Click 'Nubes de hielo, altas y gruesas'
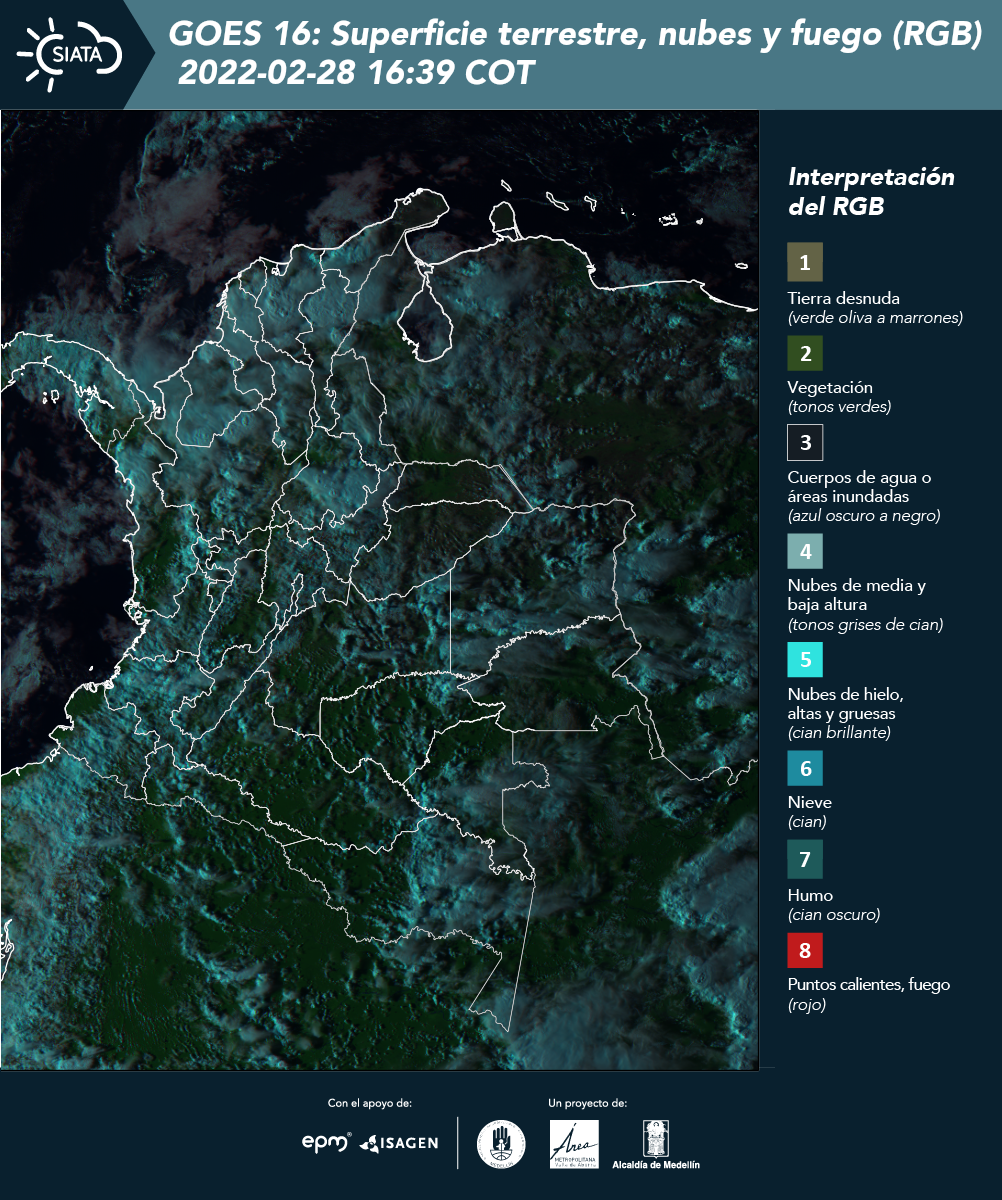Image resolution: width=1002 pixels, height=1200 pixels. coord(846,704)
